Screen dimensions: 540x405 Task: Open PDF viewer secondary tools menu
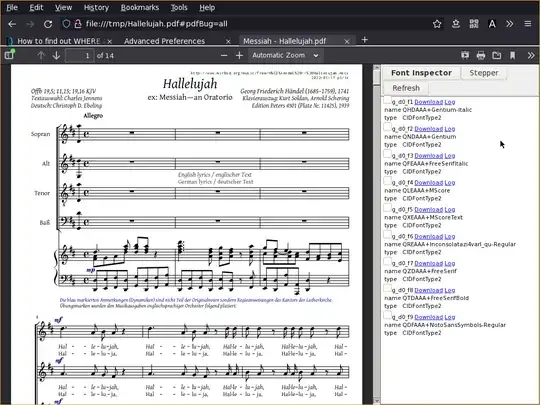tap(531, 55)
